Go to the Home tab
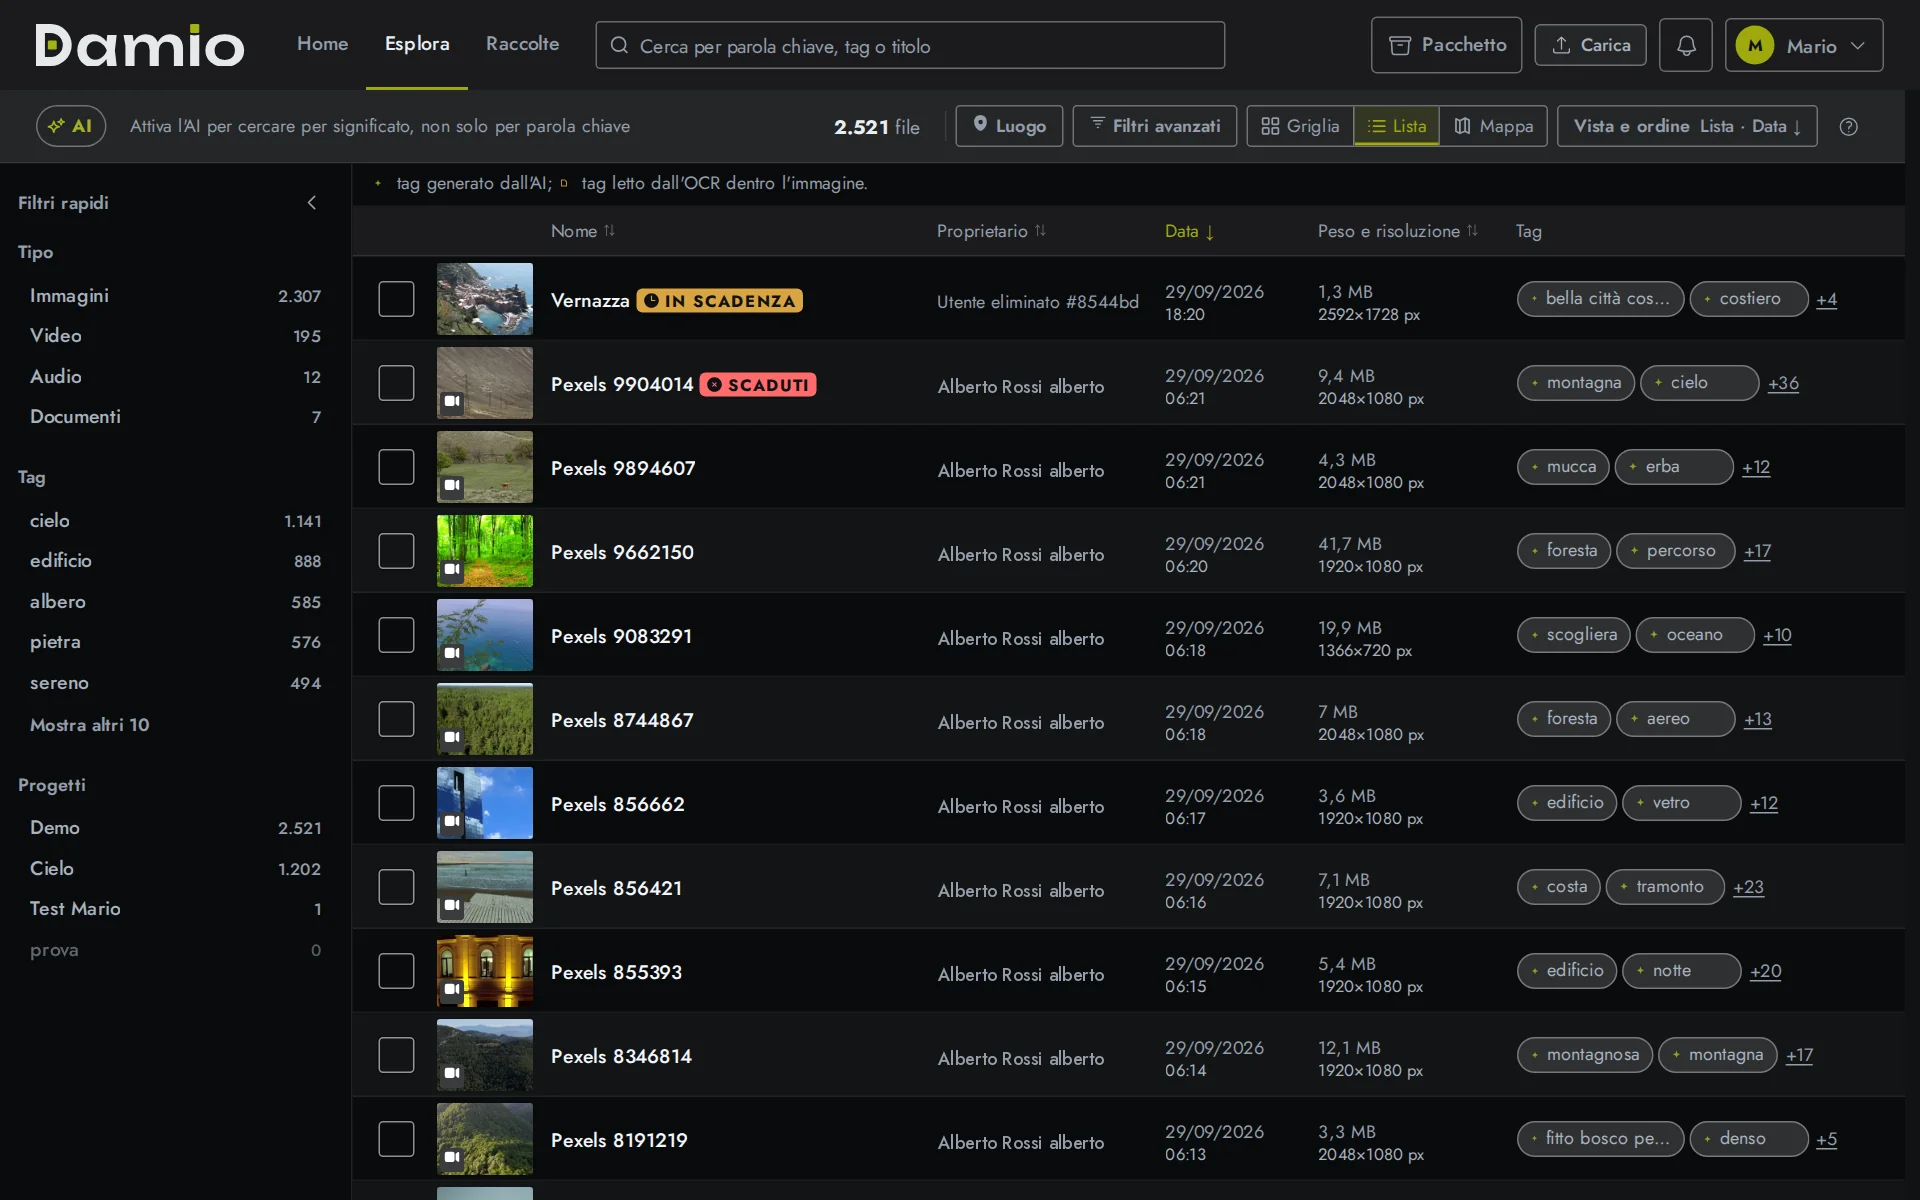This screenshot has height=1200, width=1920. pyautogui.click(x=322, y=44)
